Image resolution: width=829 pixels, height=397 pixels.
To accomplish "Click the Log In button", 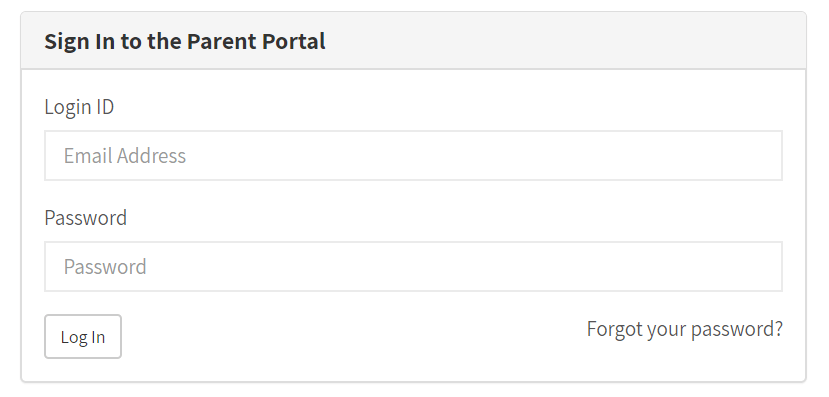I will 82,337.
